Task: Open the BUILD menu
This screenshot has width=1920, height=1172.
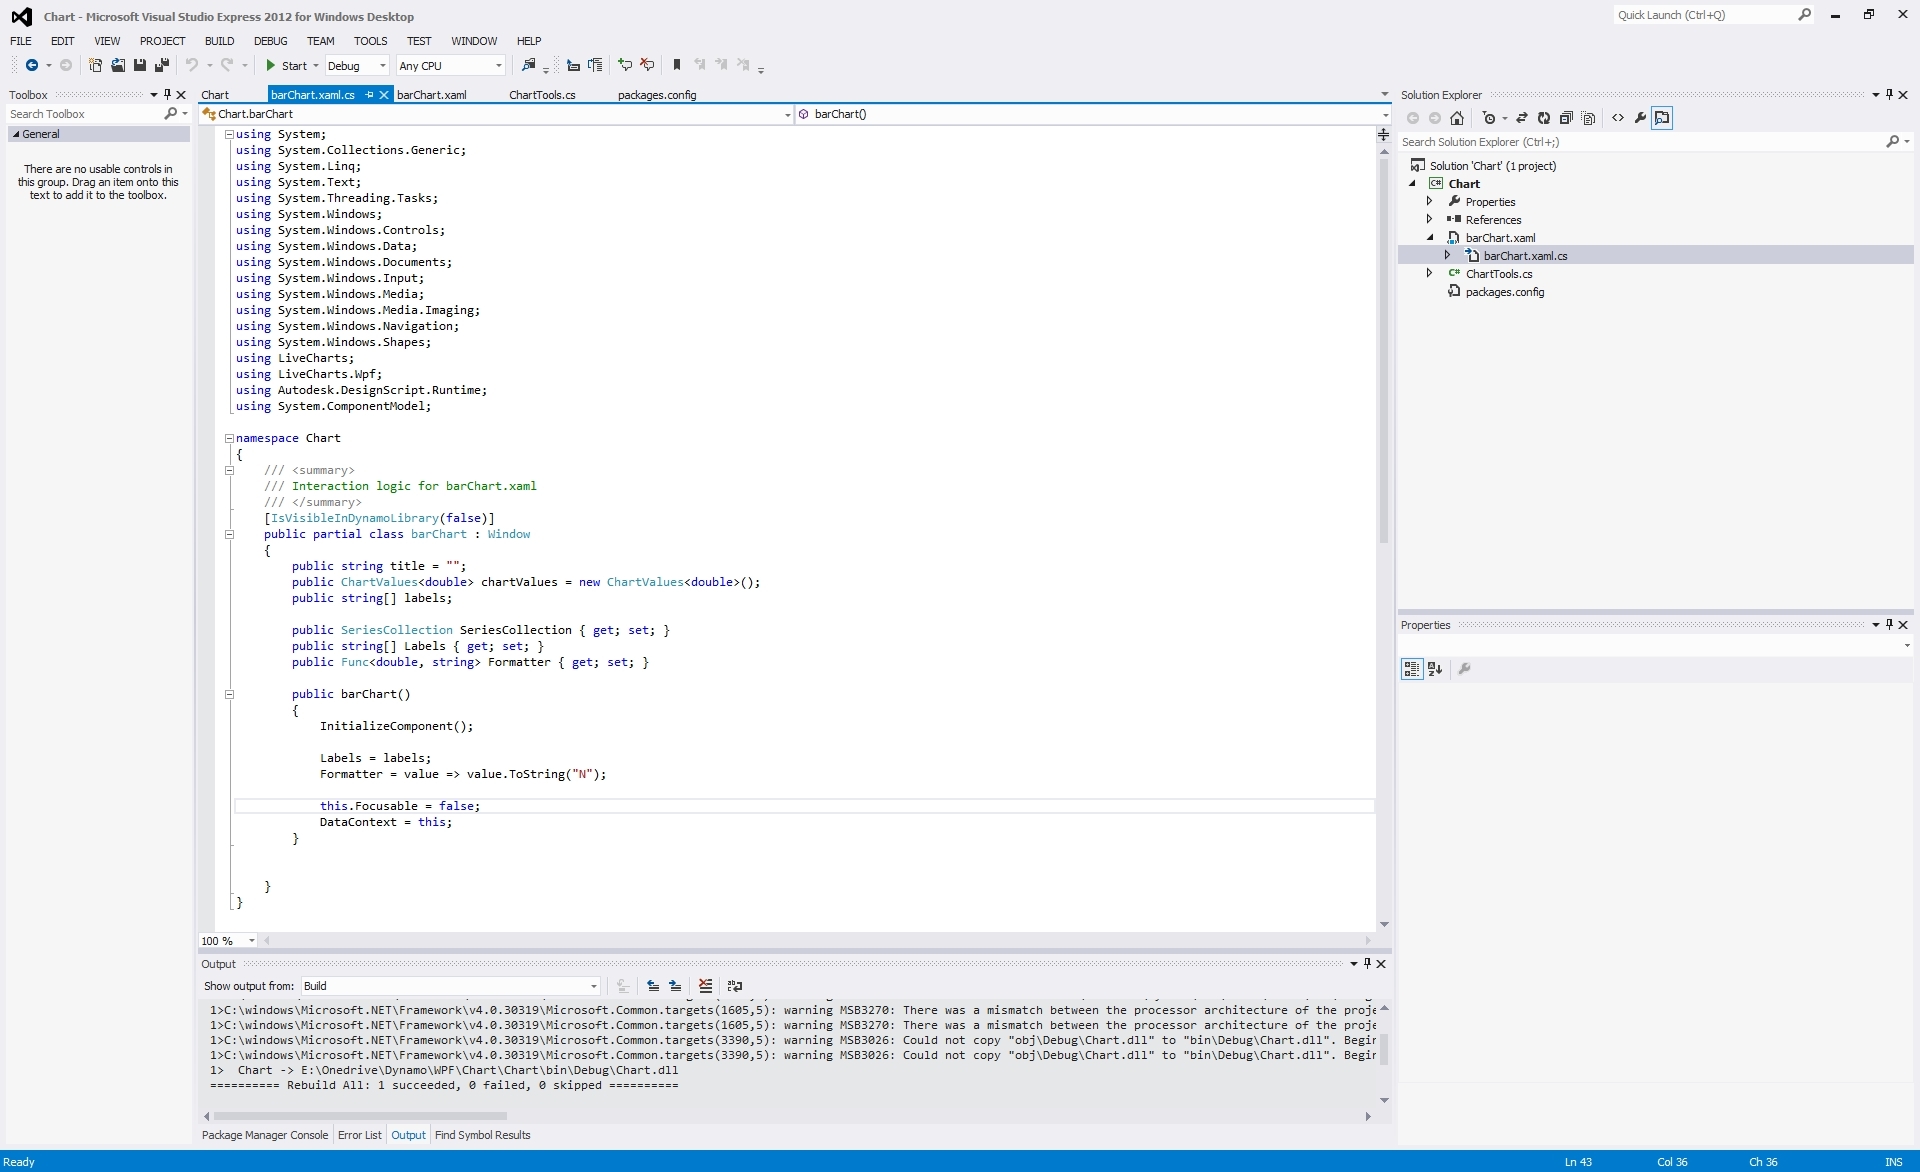Action: click(x=219, y=41)
